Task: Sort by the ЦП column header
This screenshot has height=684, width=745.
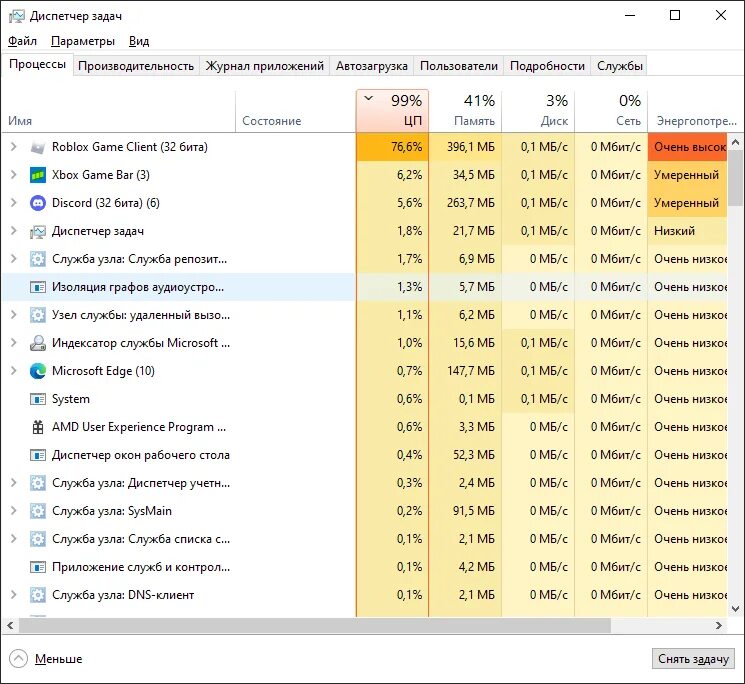Action: pyautogui.click(x=392, y=111)
